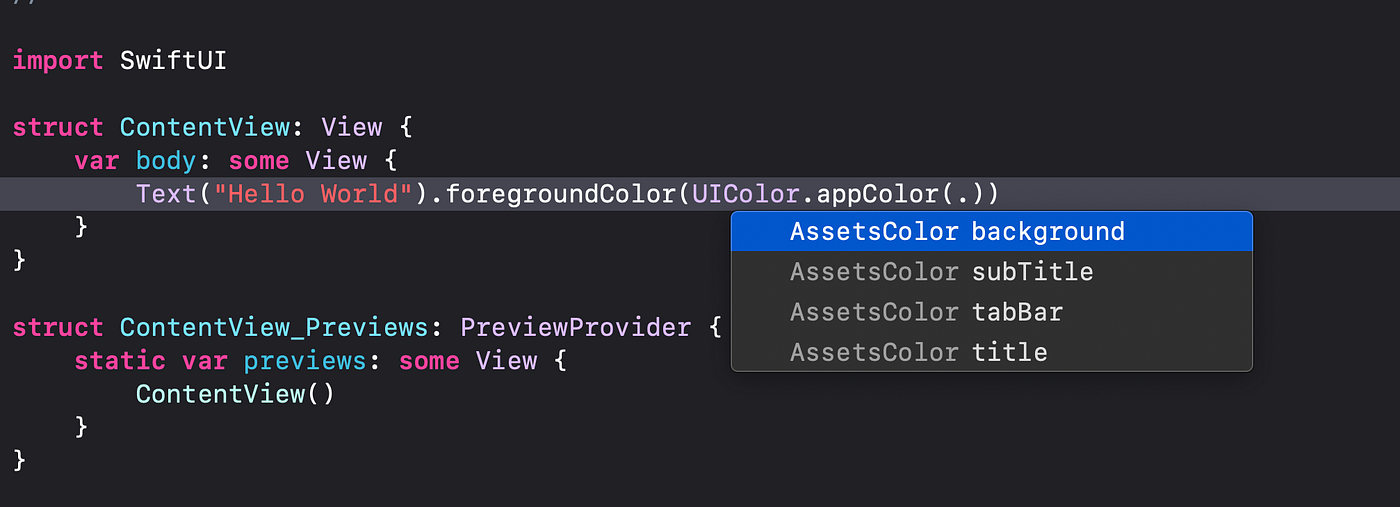Click the SwiftUI module name
1400x507 pixels.
coord(174,61)
